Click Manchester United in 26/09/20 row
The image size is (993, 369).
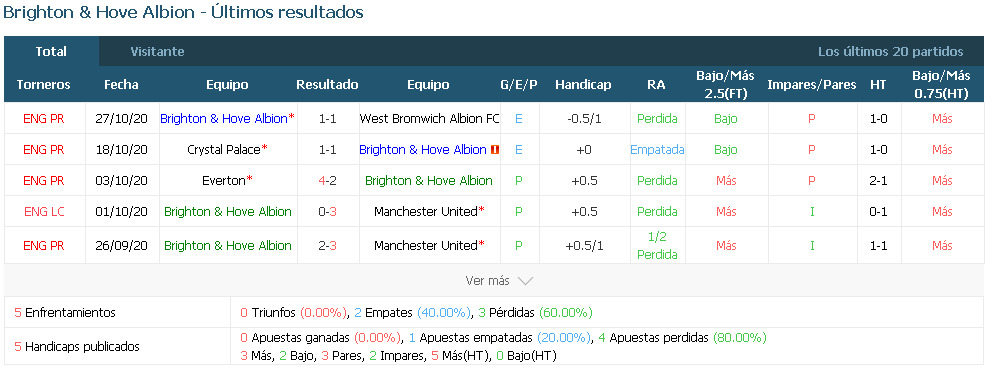[426, 246]
